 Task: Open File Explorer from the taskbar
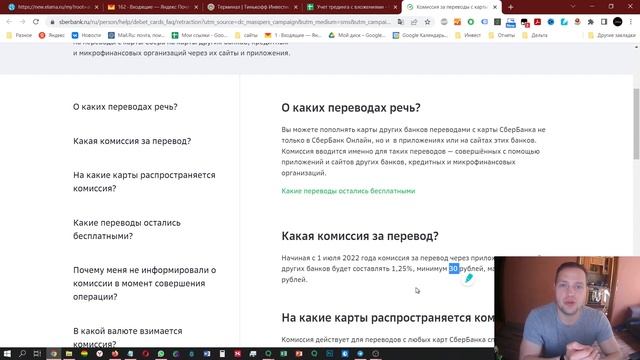point(69,353)
